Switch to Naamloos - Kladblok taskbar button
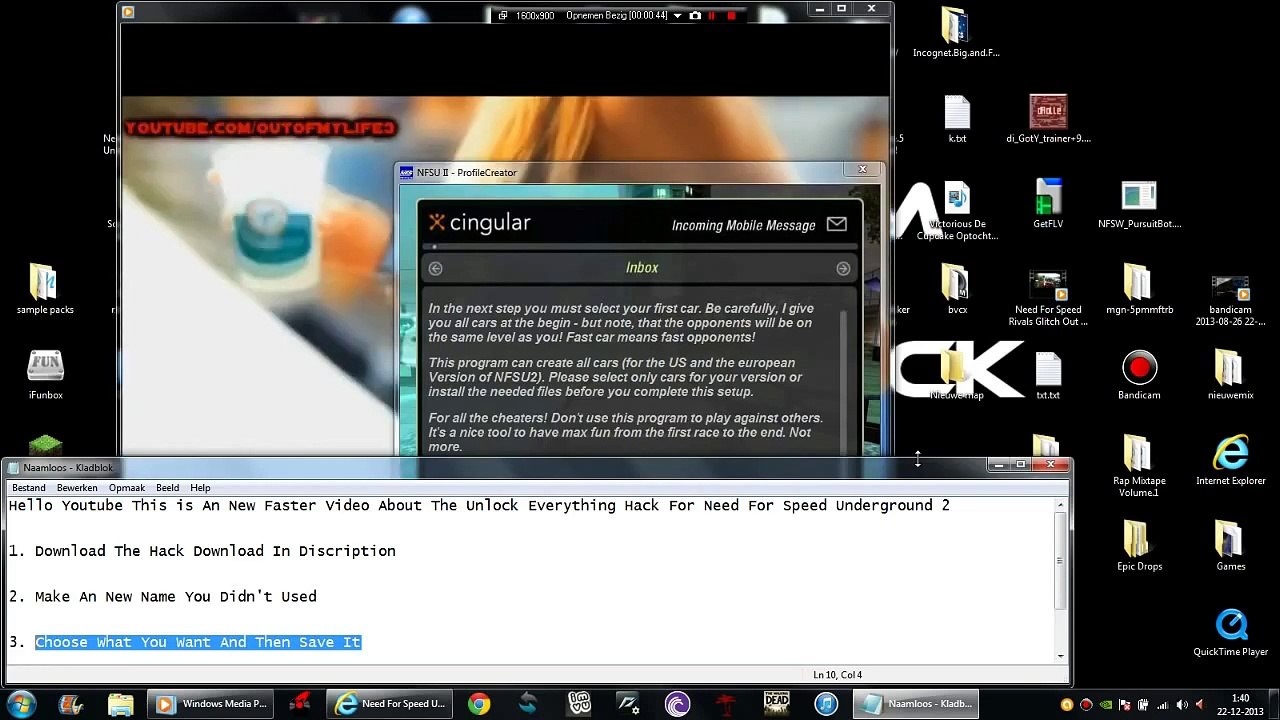This screenshot has width=1280, height=720. coord(918,704)
